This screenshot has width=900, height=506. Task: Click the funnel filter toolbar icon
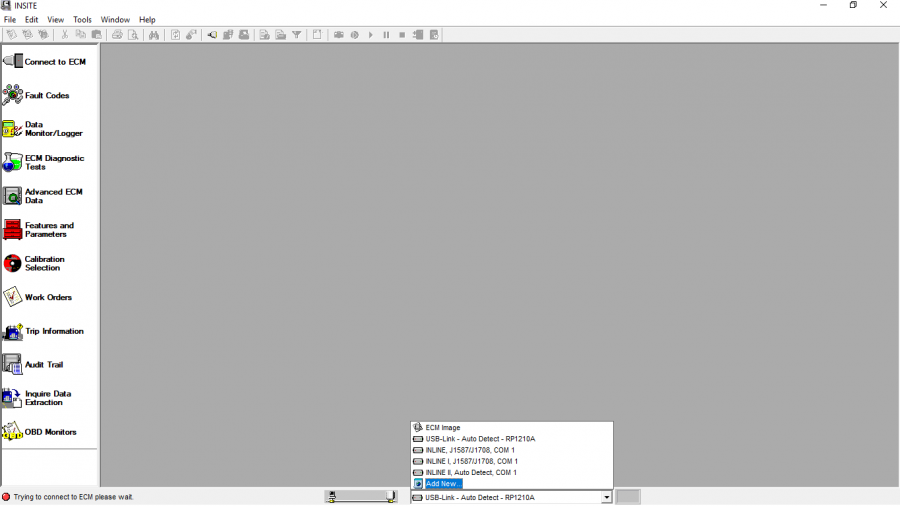[297, 35]
